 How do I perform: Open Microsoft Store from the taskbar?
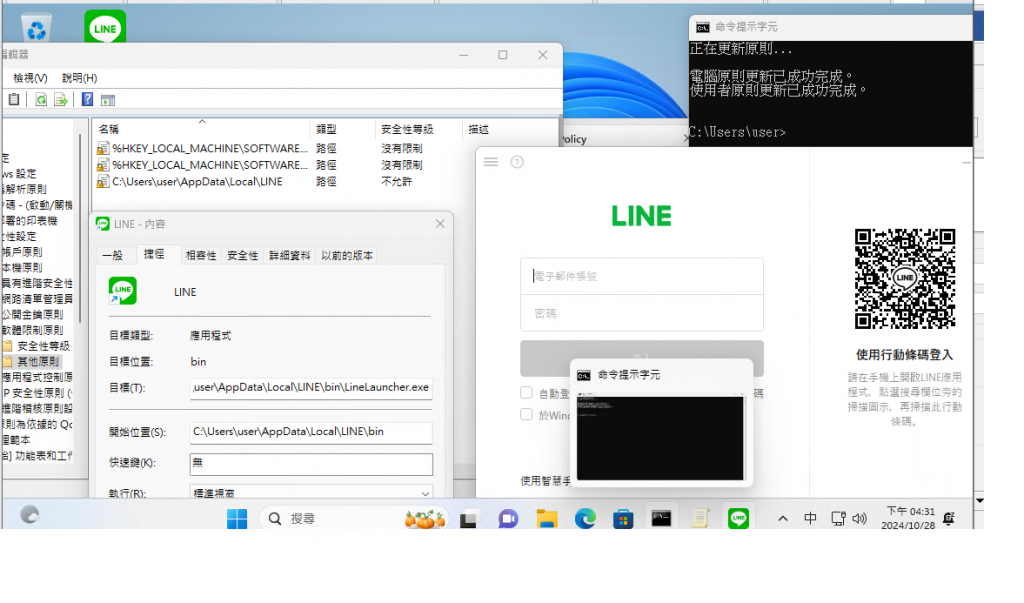(x=623, y=519)
